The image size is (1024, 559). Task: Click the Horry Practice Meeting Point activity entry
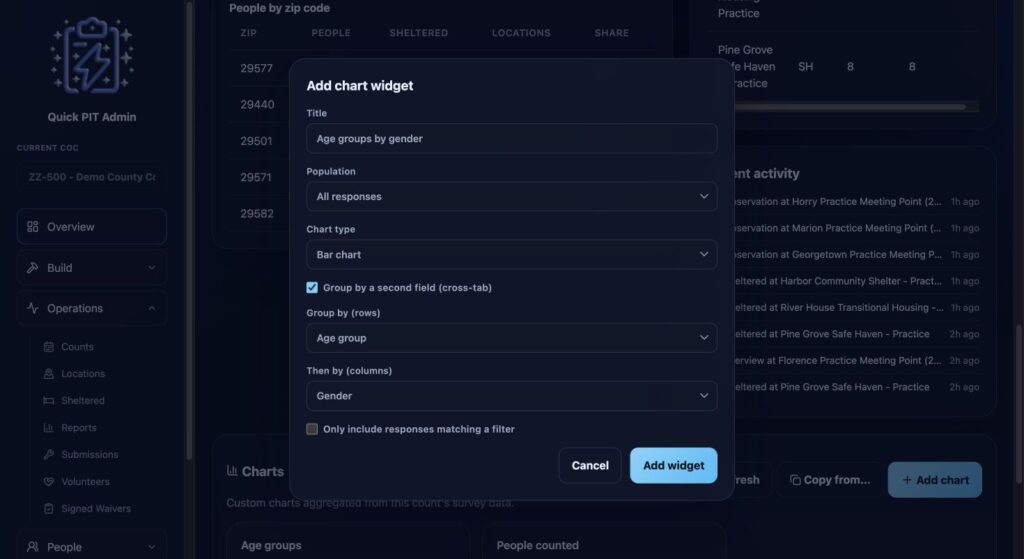[856, 202]
